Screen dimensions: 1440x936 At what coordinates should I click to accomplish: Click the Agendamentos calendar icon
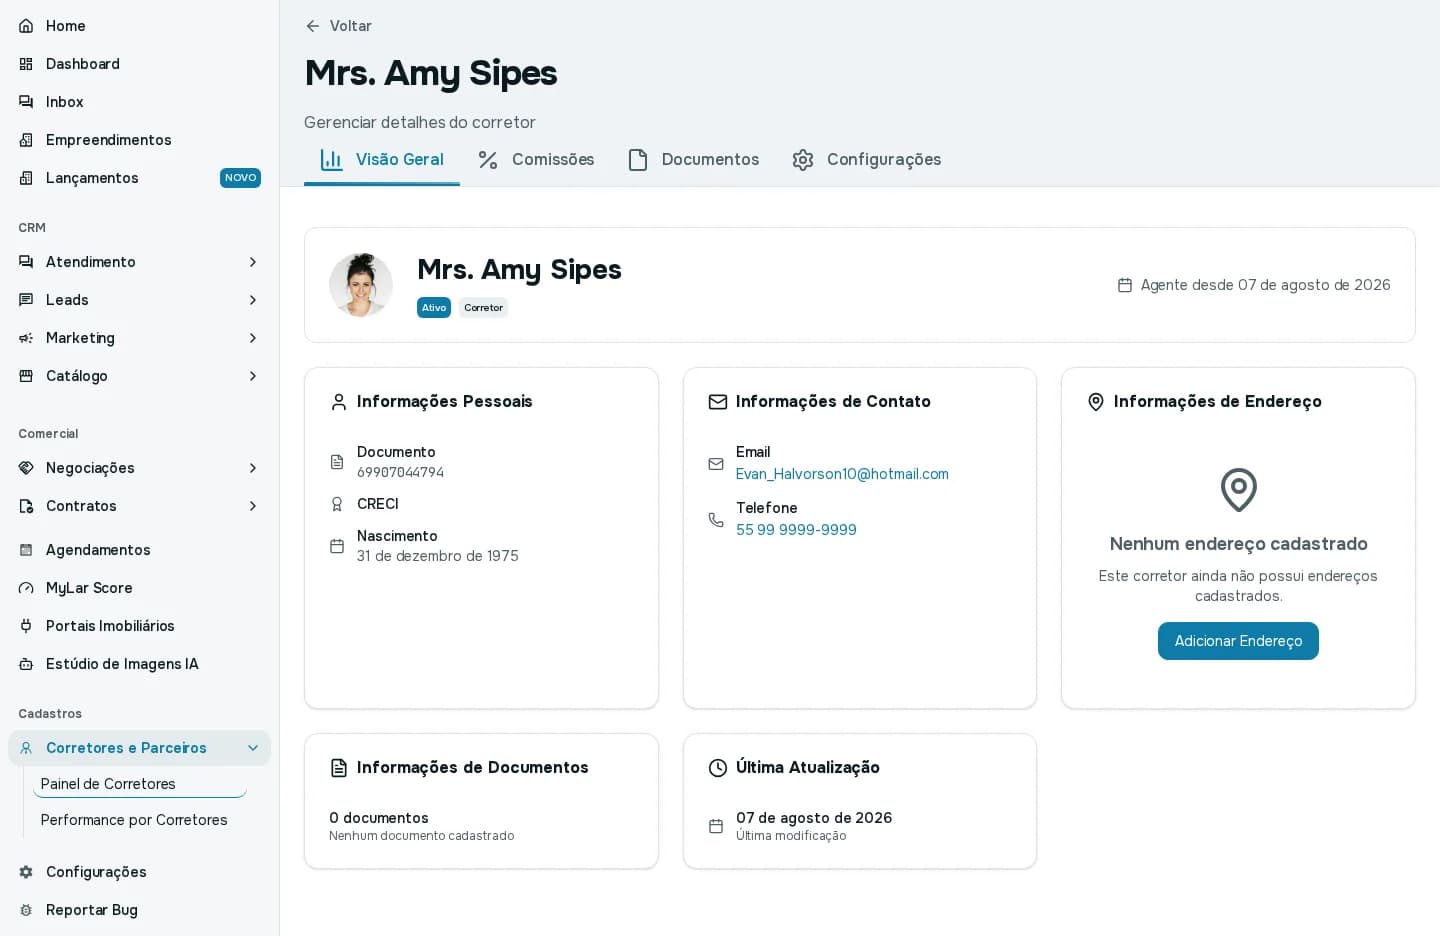click(x=26, y=550)
